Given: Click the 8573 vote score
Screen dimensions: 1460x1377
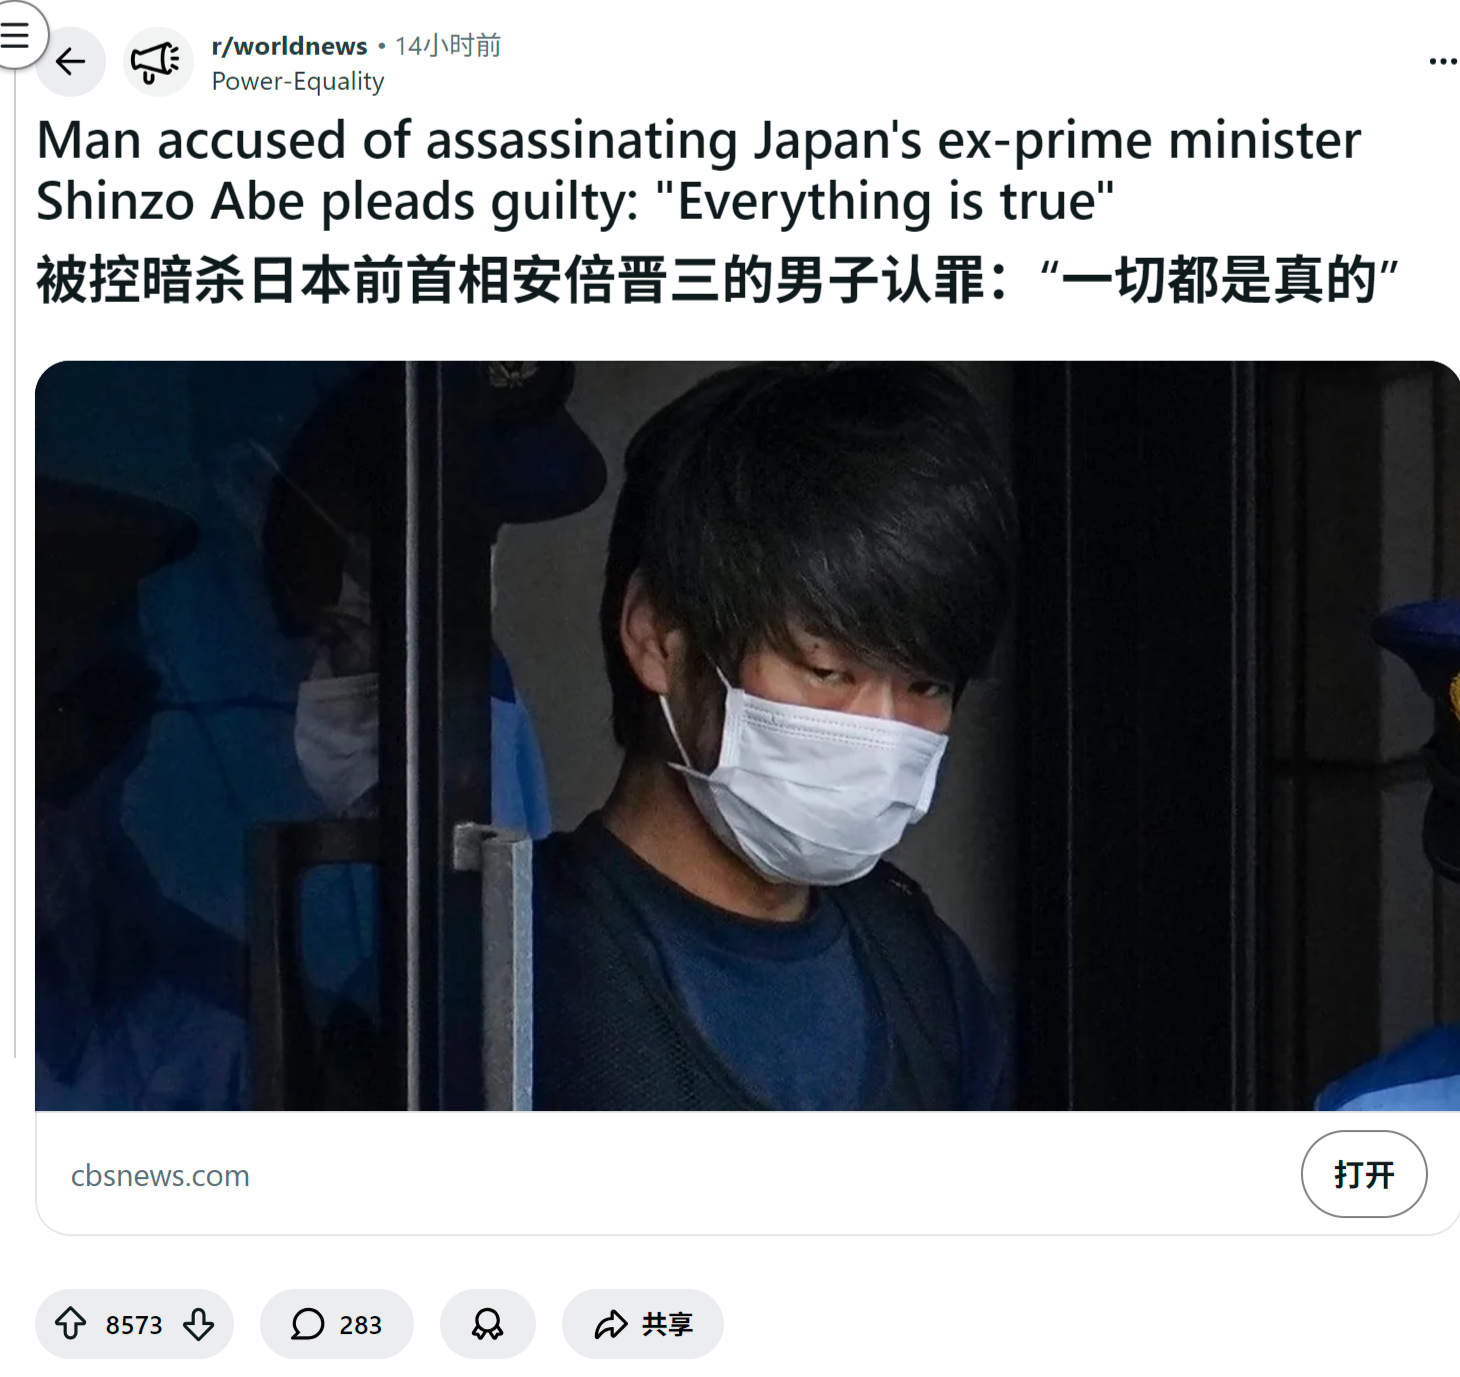Looking at the screenshot, I should (134, 1325).
